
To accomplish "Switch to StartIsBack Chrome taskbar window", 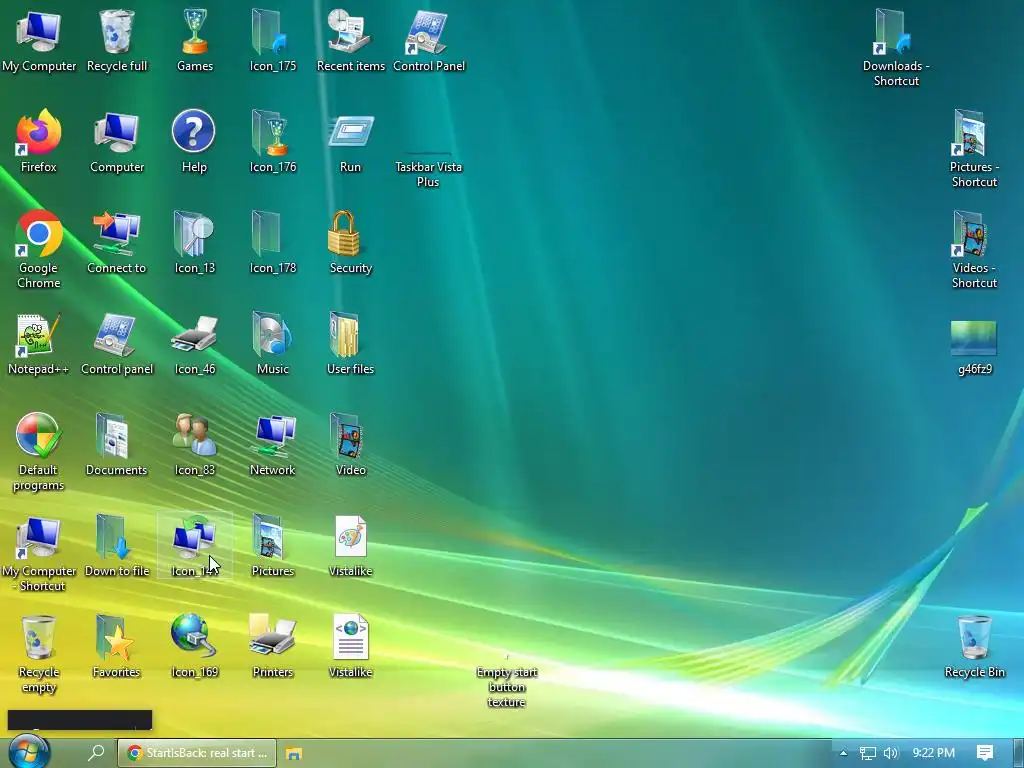I will click(x=197, y=753).
